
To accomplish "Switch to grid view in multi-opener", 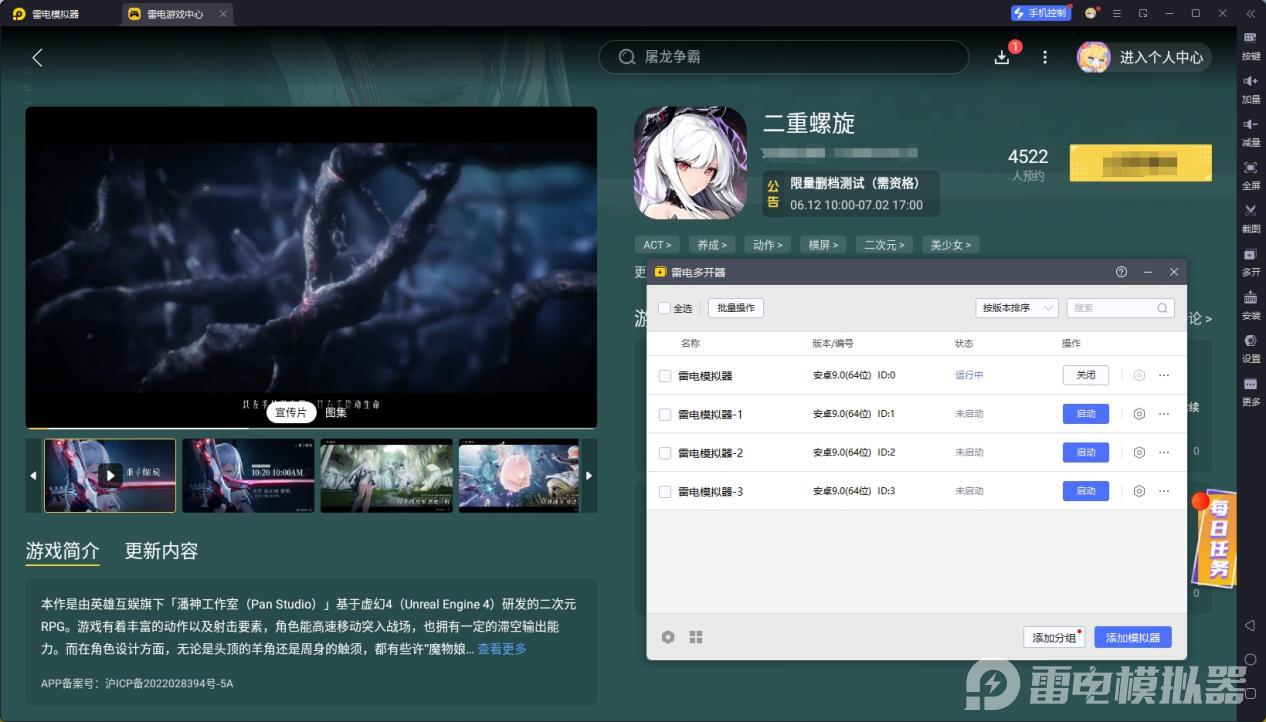I will 696,637.
